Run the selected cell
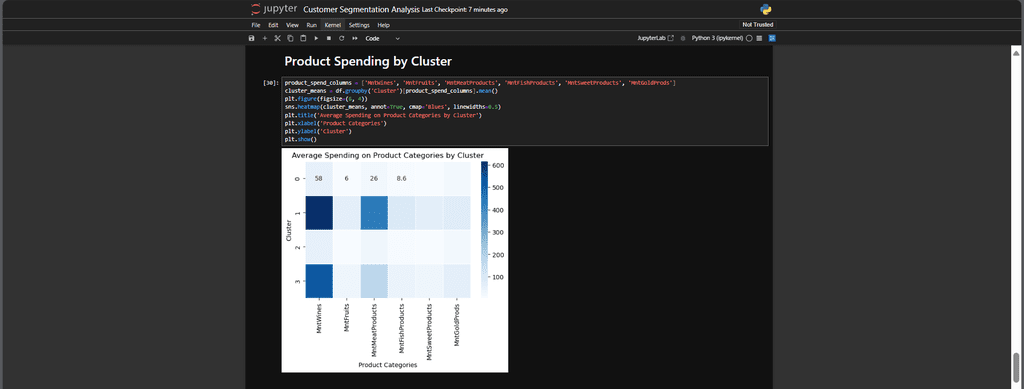Image resolution: width=1024 pixels, height=389 pixels. click(x=316, y=39)
